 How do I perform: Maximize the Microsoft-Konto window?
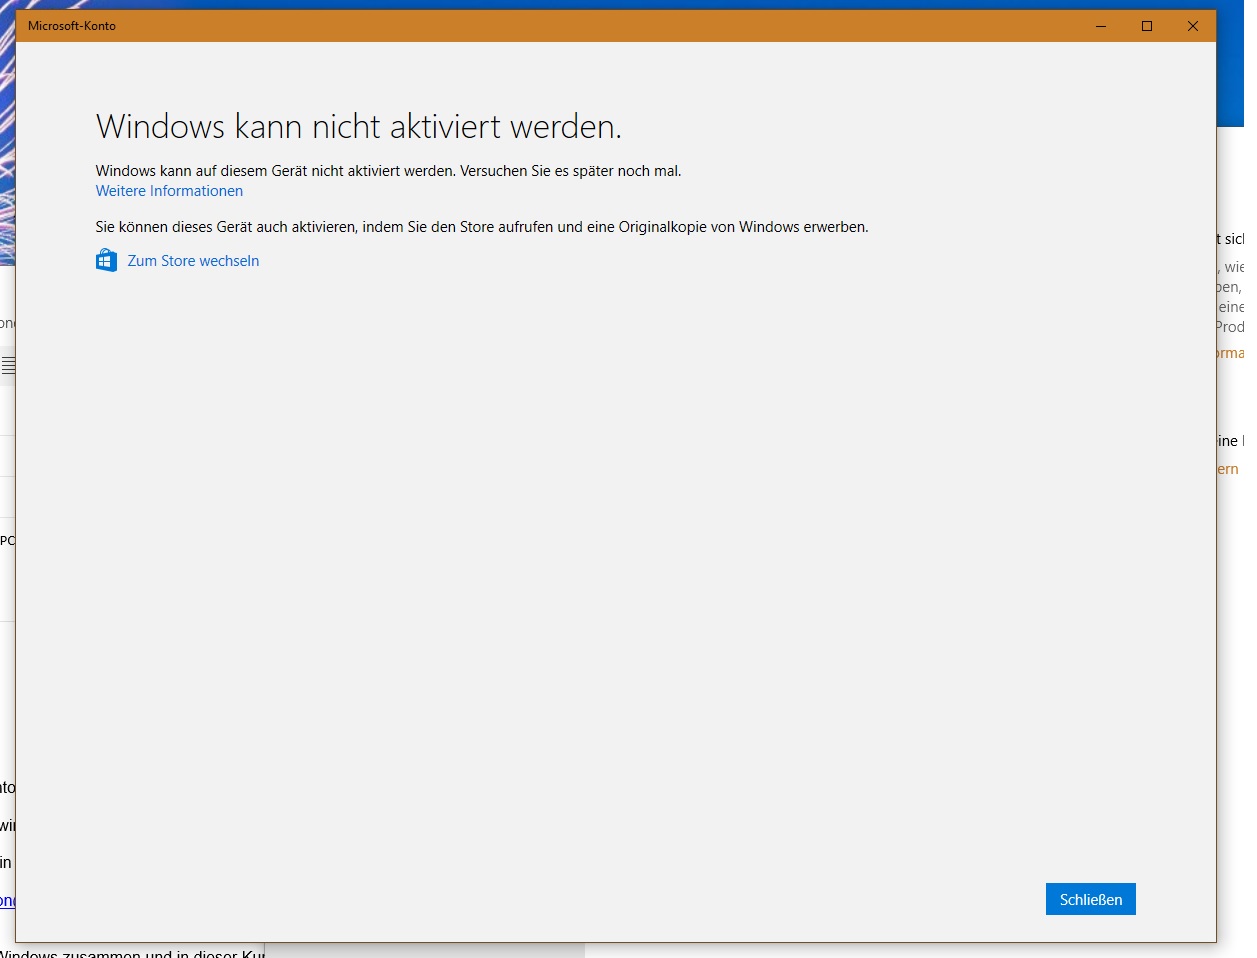point(1147,26)
